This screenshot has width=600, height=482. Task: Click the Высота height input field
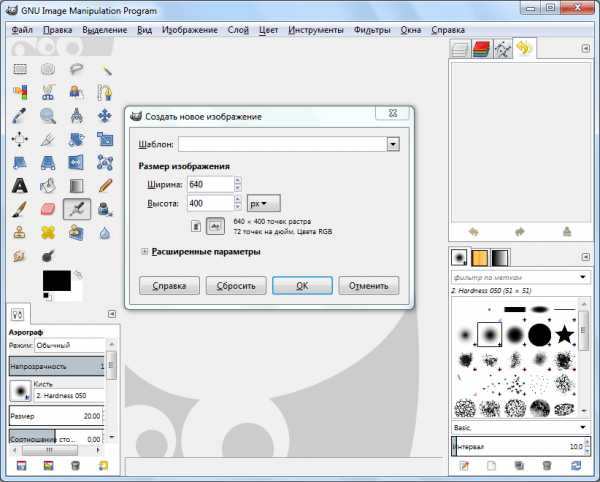point(210,203)
